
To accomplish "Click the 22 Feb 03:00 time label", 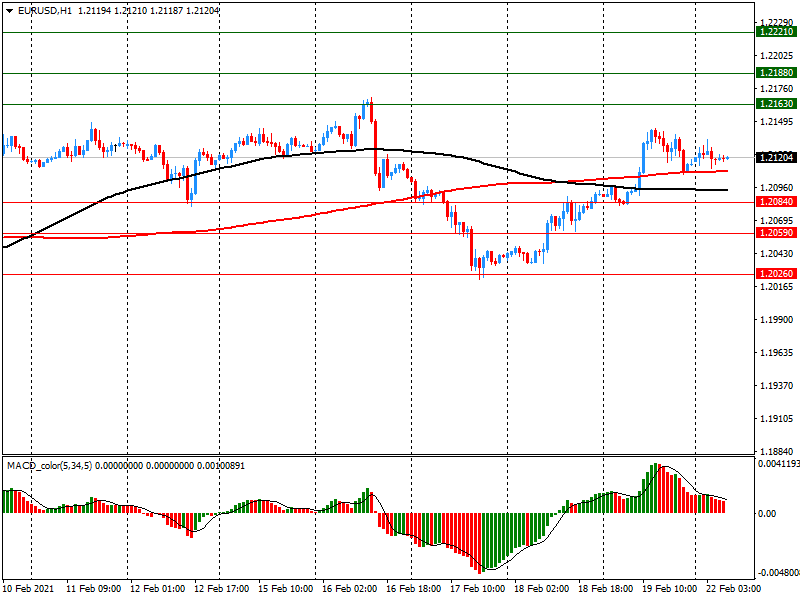I will (735, 589).
